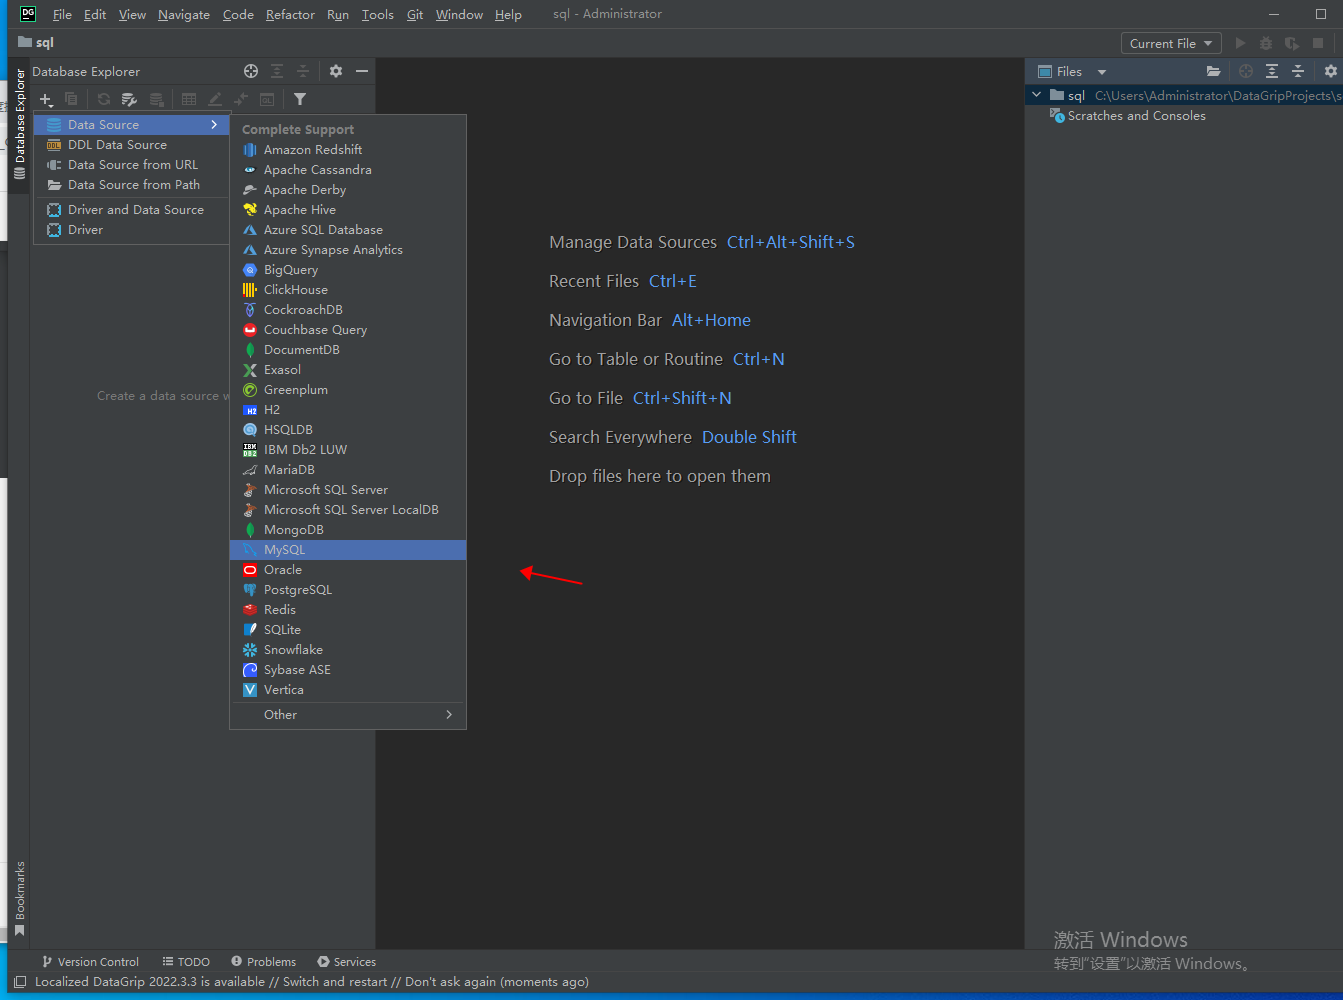This screenshot has height=1000, width=1343.
Task: Click the Refresh icon in Database Explorer
Action: pyautogui.click(x=104, y=99)
